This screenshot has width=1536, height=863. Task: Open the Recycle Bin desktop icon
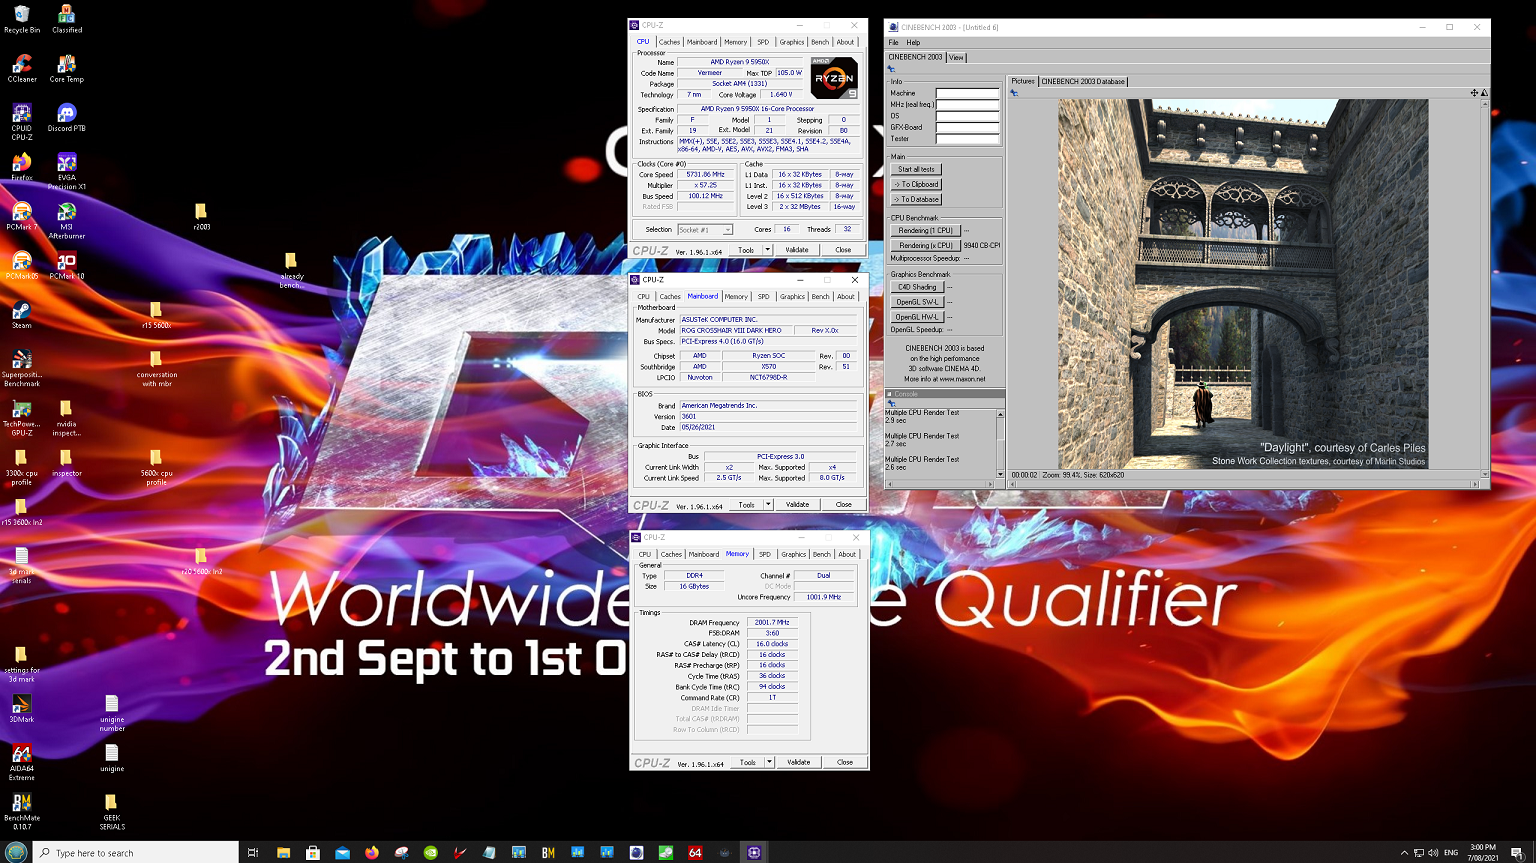click(22, 18)
